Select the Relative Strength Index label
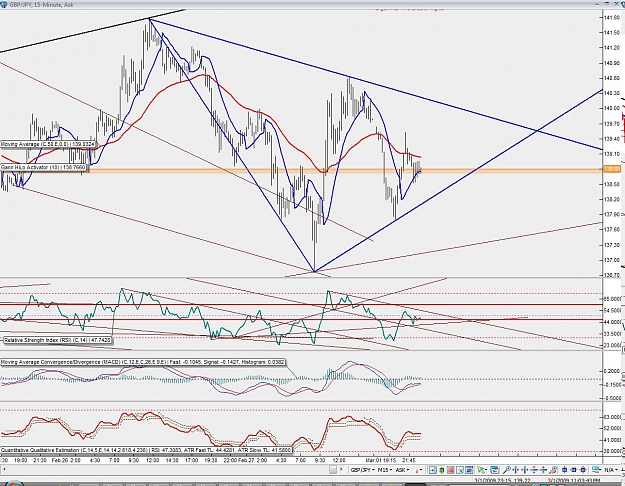The height and width of the screenshot is (486, 625). (58, 340)
